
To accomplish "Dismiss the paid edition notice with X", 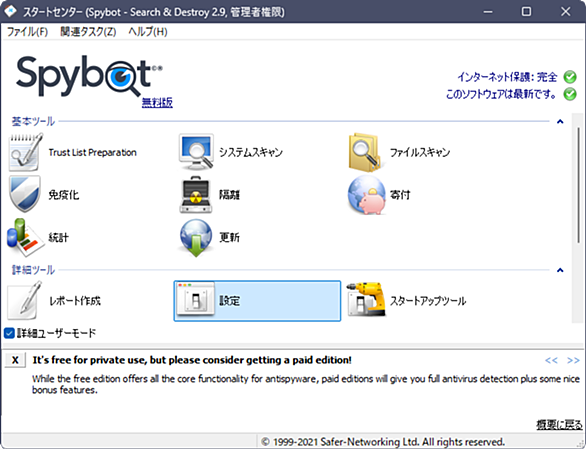I will point(15,360).
